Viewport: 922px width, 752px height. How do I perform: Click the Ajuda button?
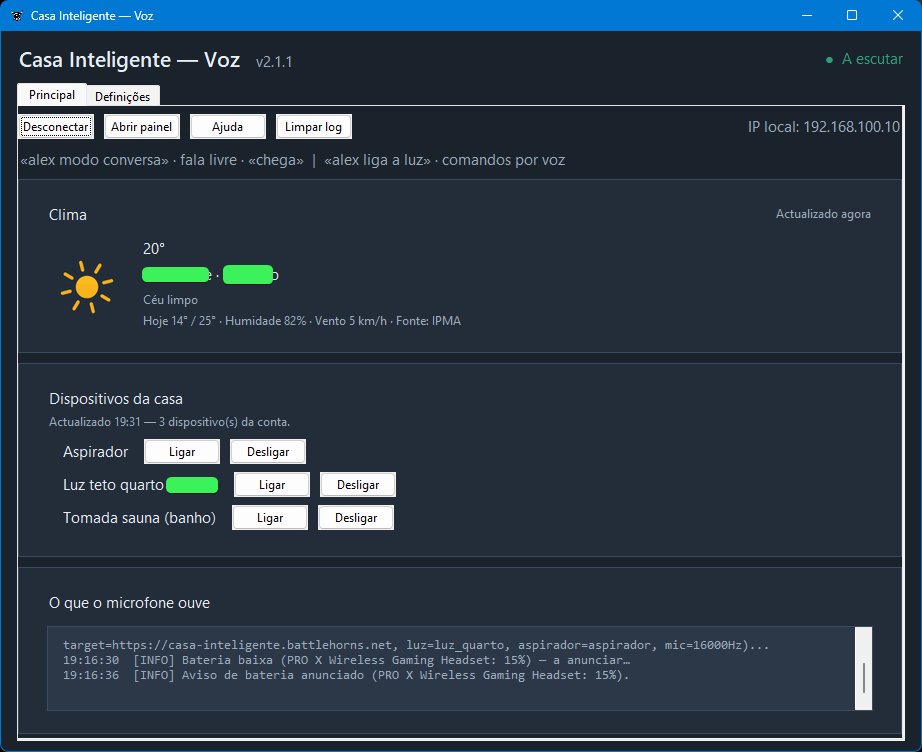[228, 126]
